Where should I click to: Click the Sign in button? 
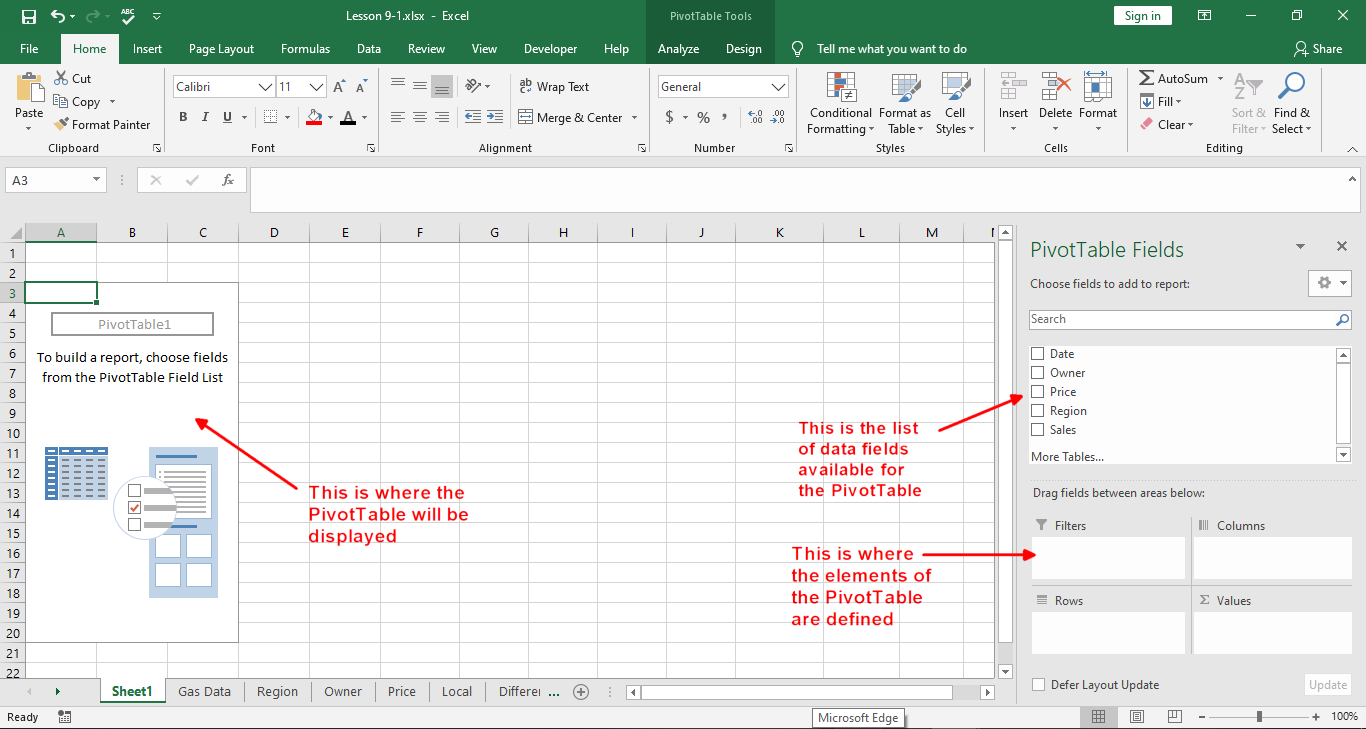tap(1142, 16)
